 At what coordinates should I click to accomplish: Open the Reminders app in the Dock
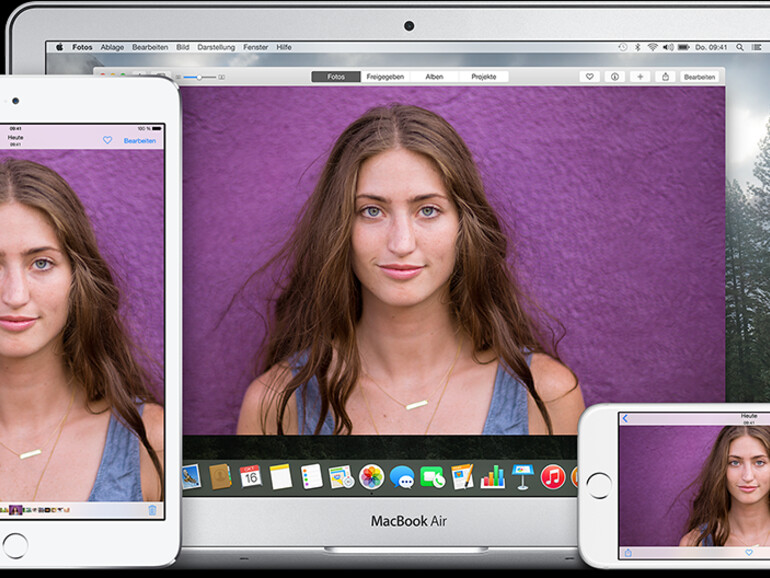point(311,476)
